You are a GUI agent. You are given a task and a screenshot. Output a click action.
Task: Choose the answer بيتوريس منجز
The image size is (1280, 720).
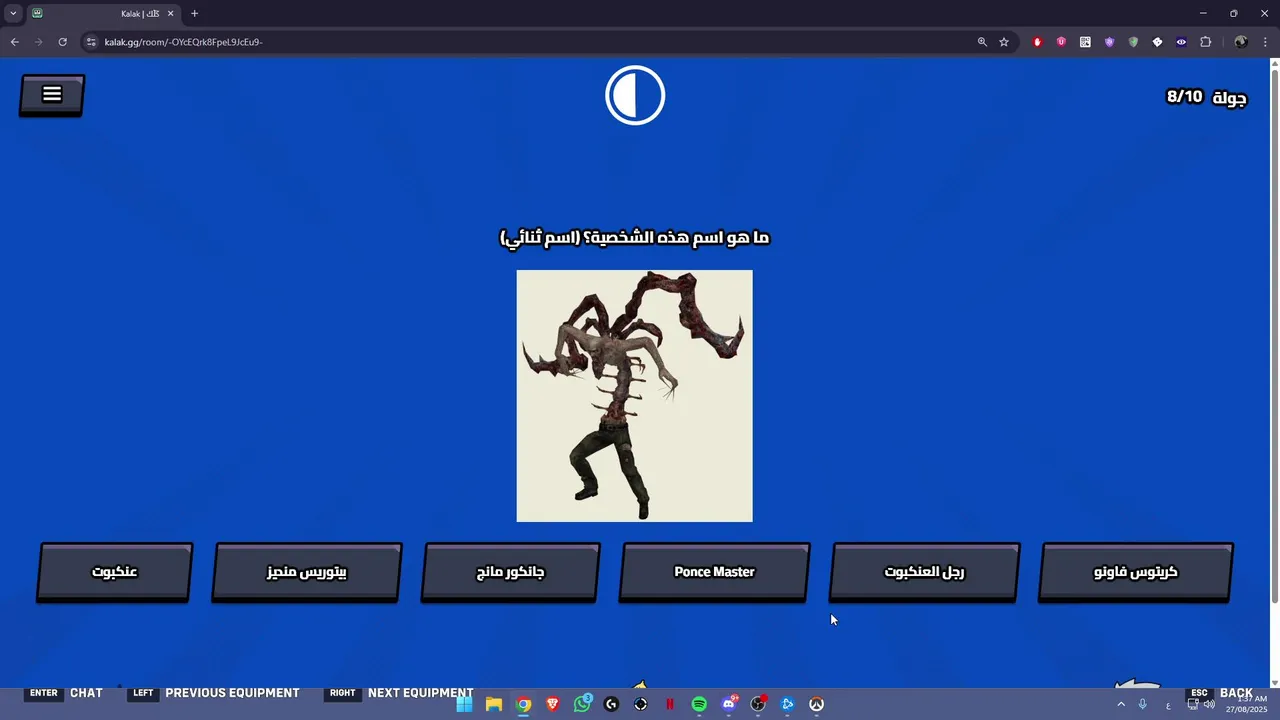coord(307,573)
